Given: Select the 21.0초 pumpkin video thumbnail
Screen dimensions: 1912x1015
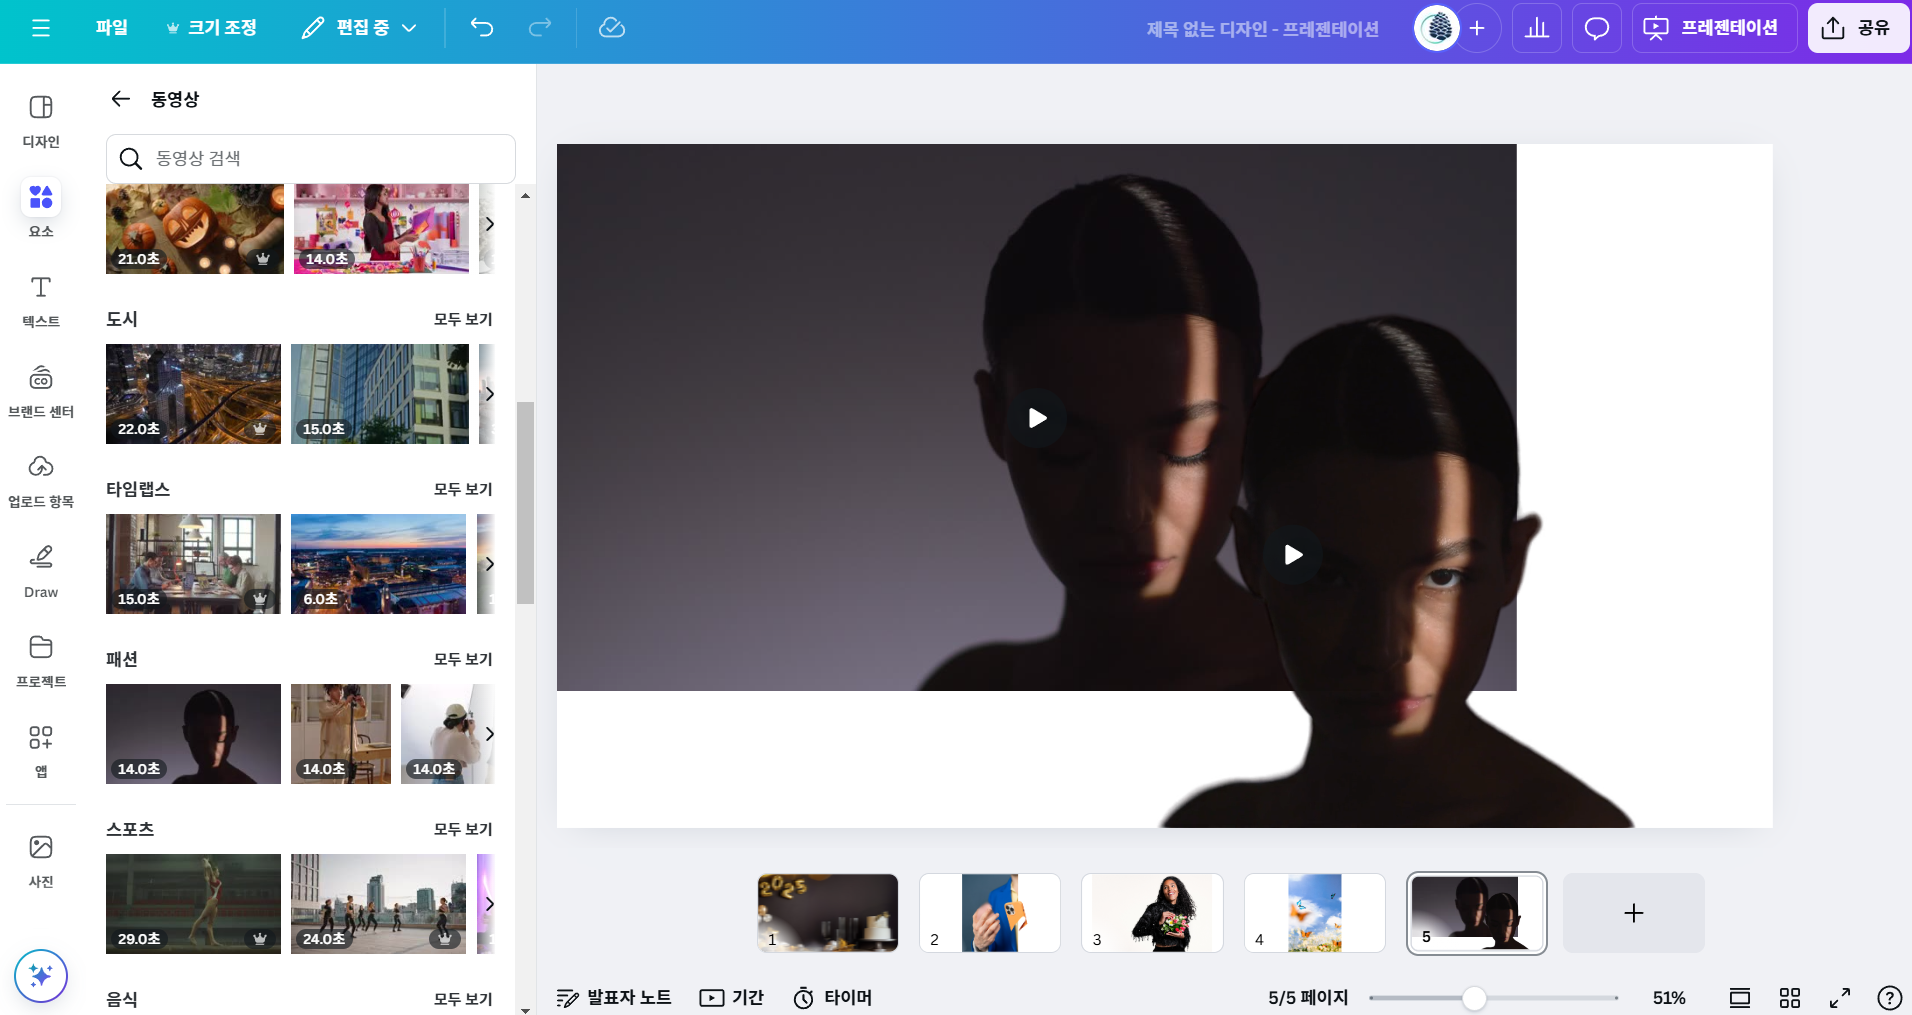Looking at the screenshot, I should 195,229.
